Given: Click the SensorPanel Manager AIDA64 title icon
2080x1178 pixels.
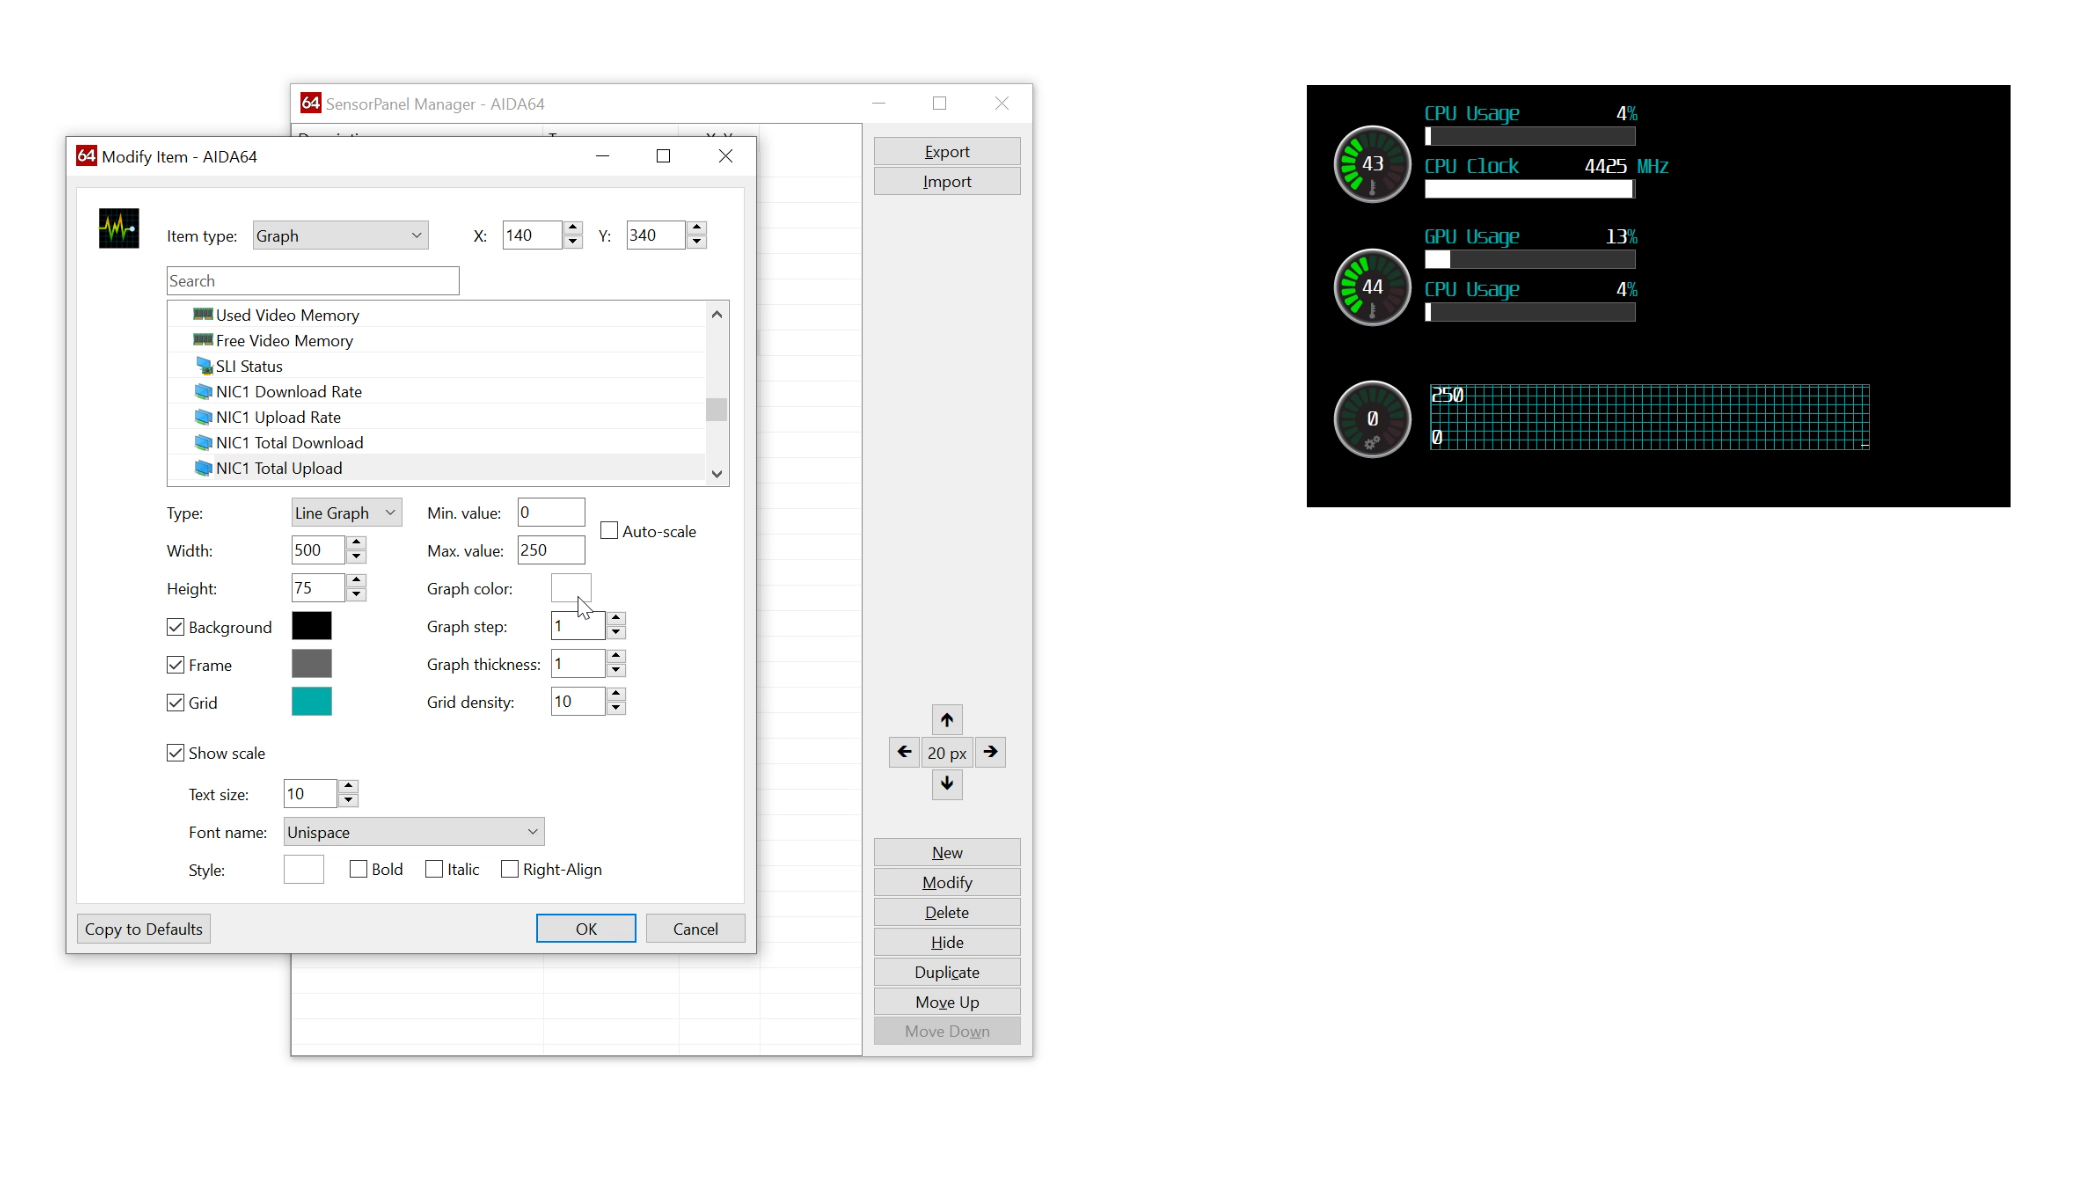Looking at the screenshot, I should pos(311,103).
